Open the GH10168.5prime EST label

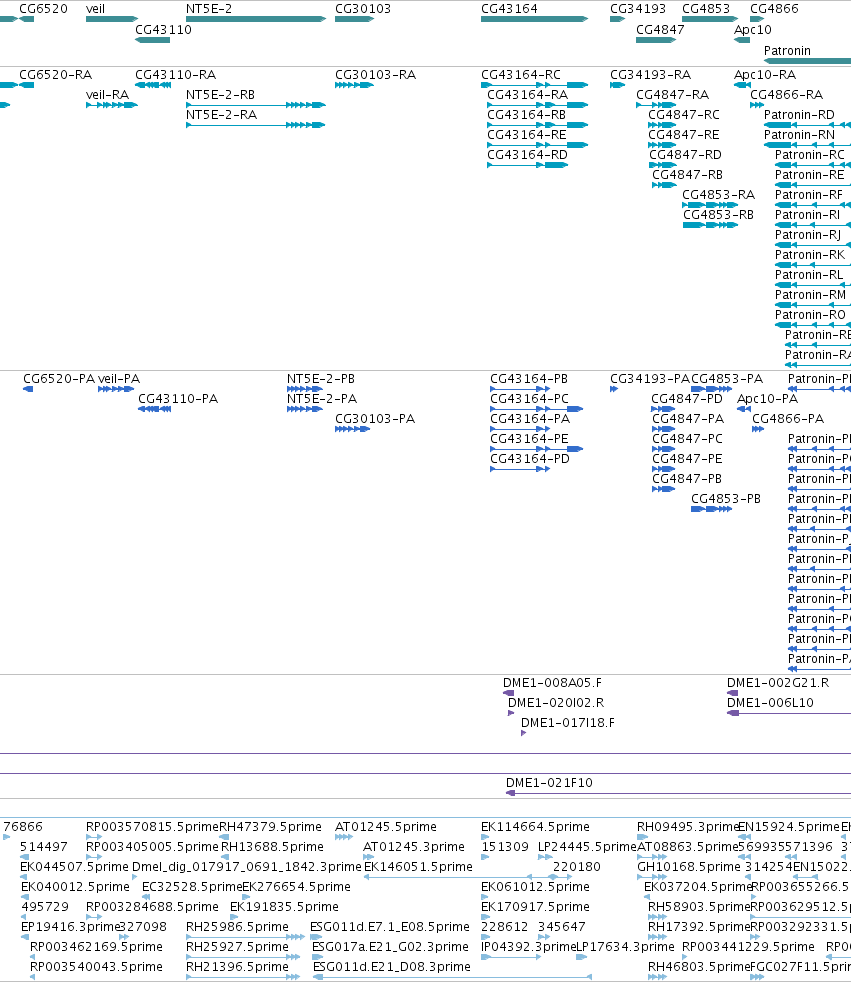point(689,867)
